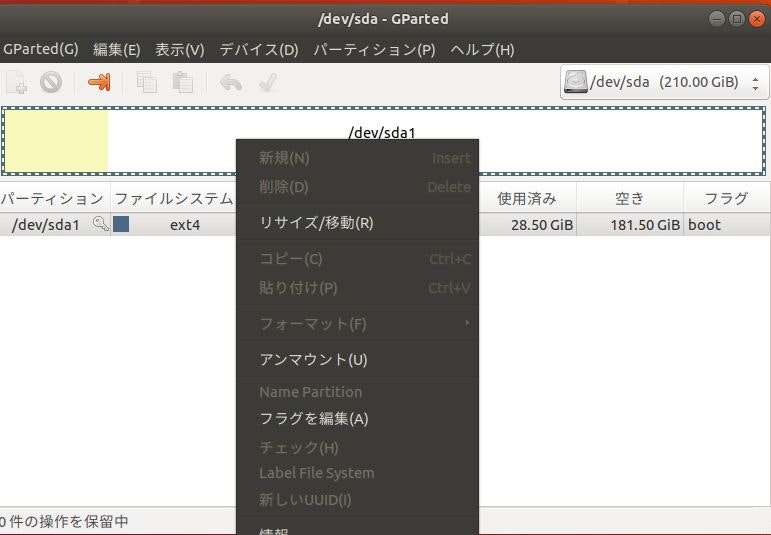Click the ファイルシステム column header

click(x=174, y=198)
